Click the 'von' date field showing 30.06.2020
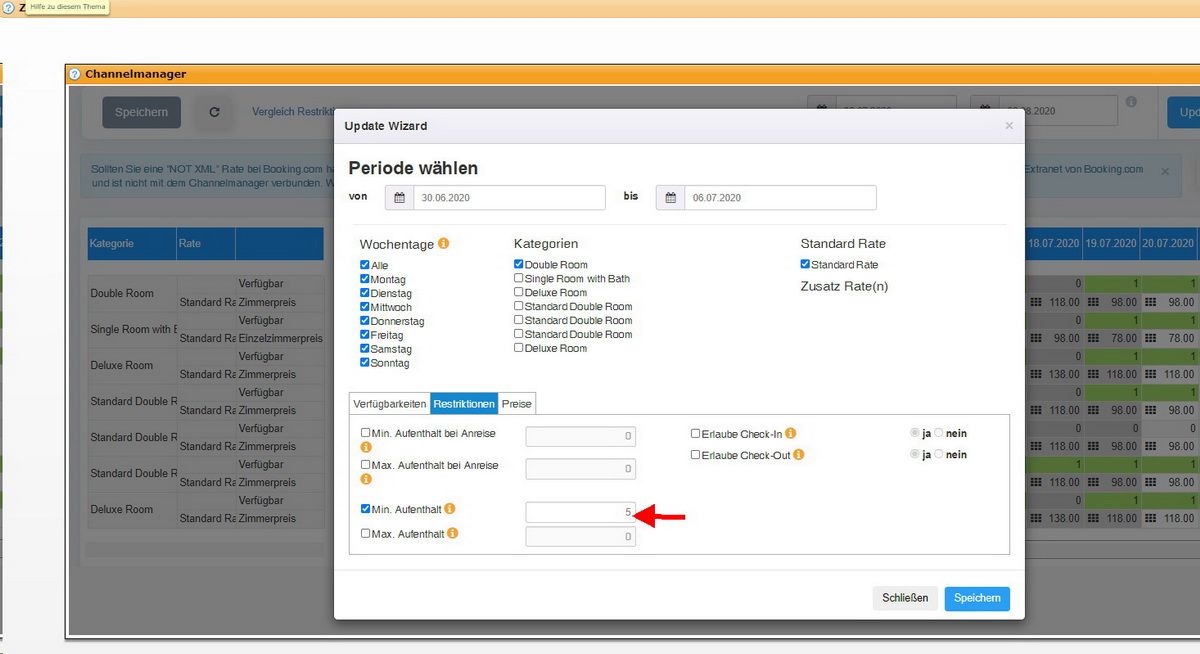The width and height of the screenshot is (1200, 654). (508, 198)
